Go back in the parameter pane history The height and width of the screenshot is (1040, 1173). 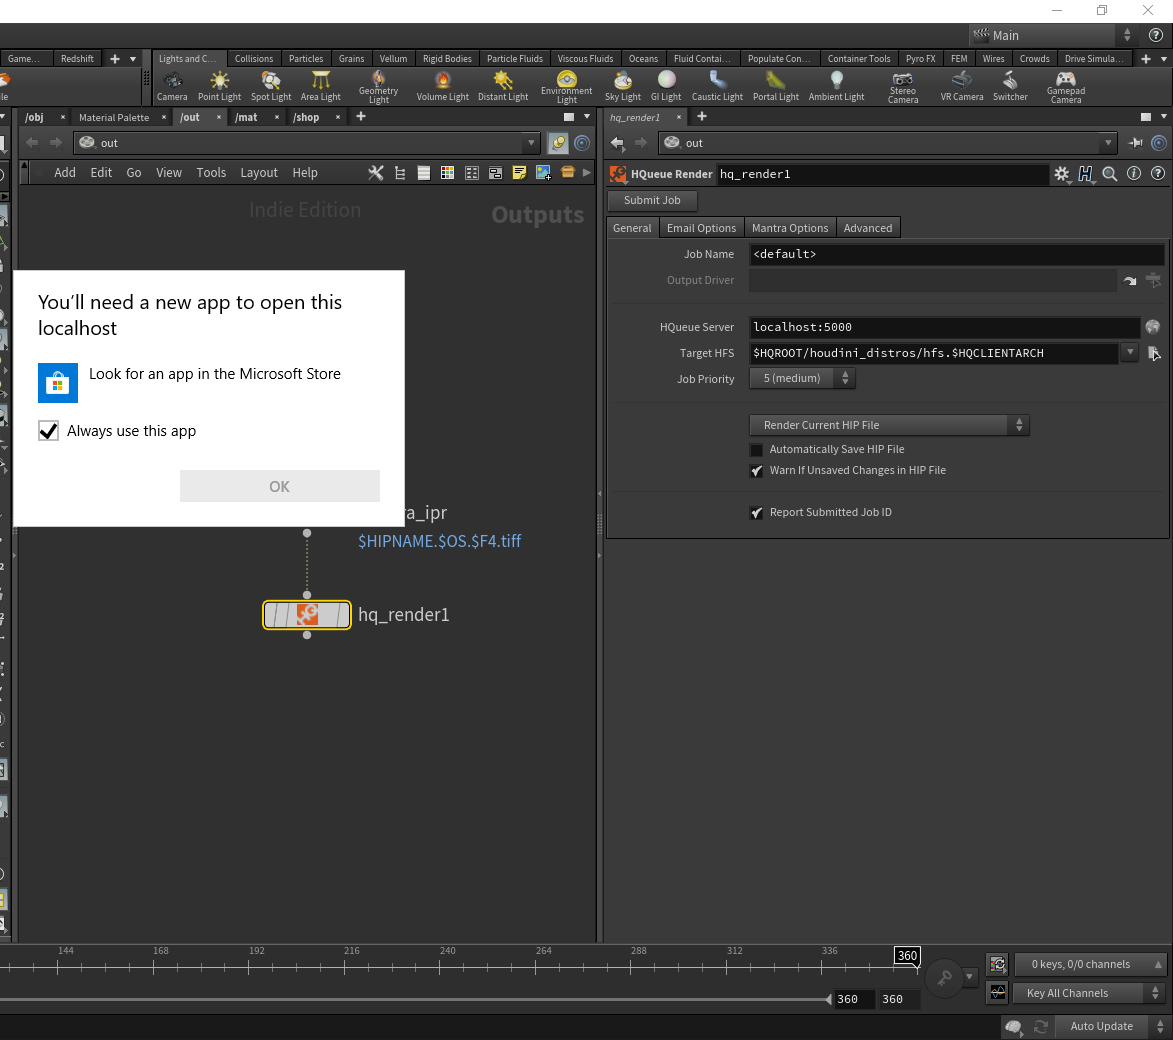[617, 143]
